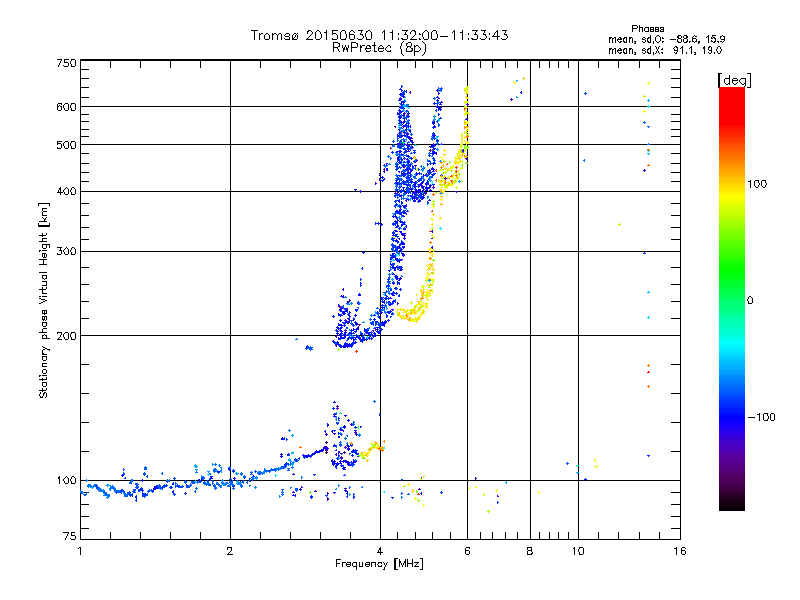
Task: Click the 'mean, sd,X: 91.1, 19.0' line
Action: point(665,50)
